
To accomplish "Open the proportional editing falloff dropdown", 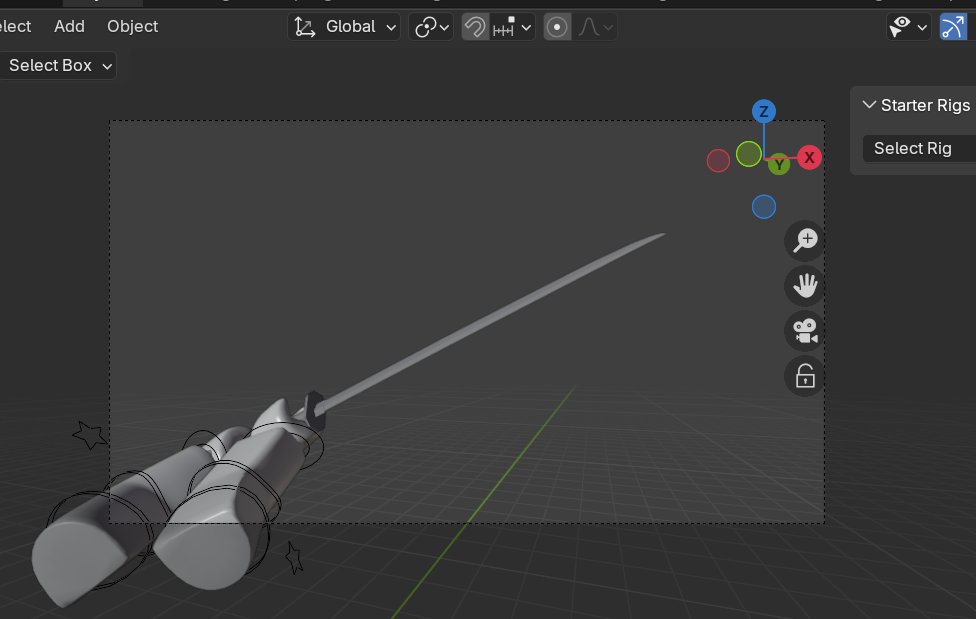I will point(595,27).
